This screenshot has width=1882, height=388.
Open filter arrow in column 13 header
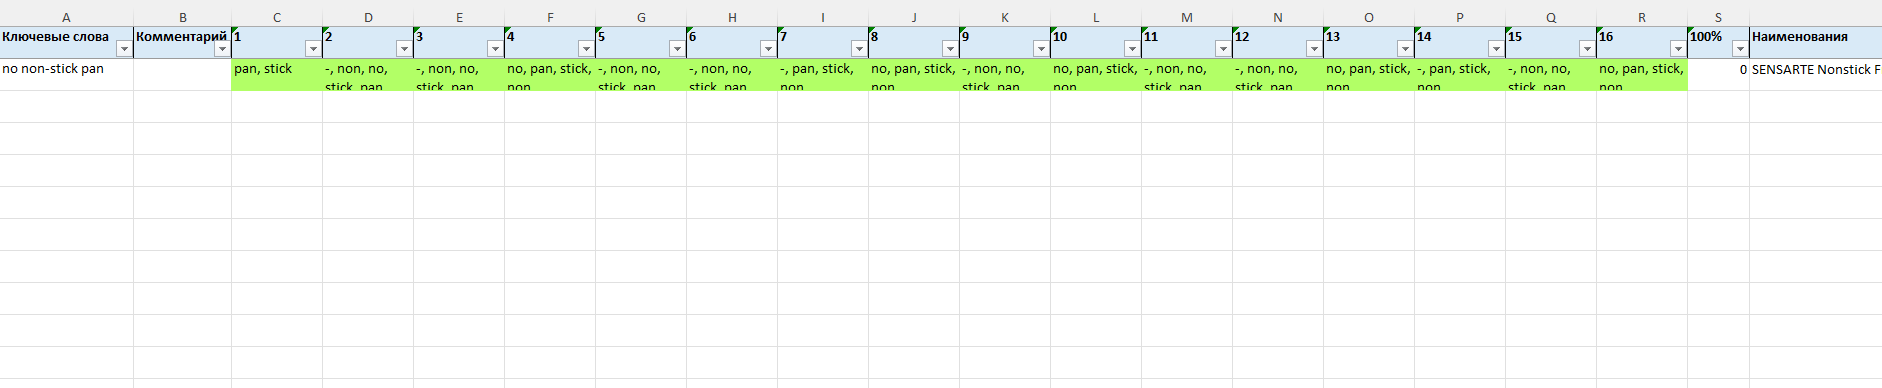pyautogui.click(x=1405, y=49)
